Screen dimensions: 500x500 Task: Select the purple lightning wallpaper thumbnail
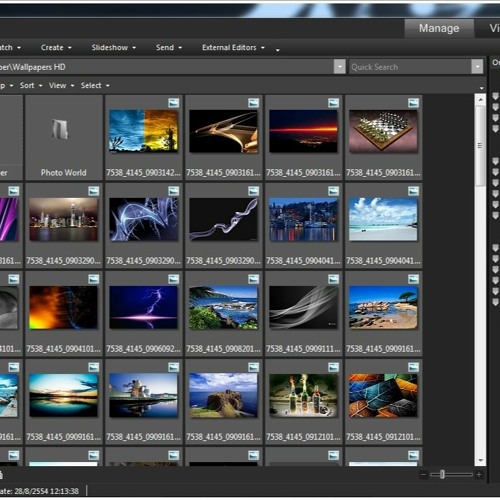(143, 307)
